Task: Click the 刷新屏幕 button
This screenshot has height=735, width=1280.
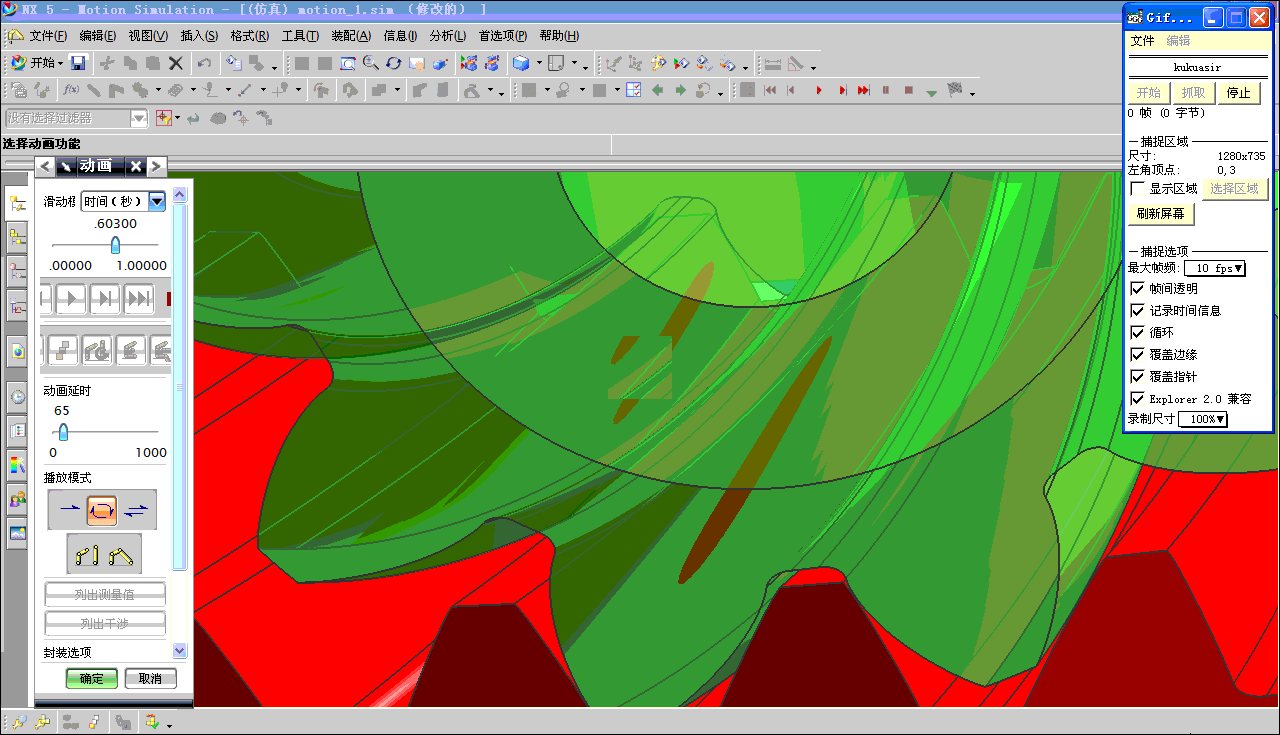Action: pos(1161,214)
